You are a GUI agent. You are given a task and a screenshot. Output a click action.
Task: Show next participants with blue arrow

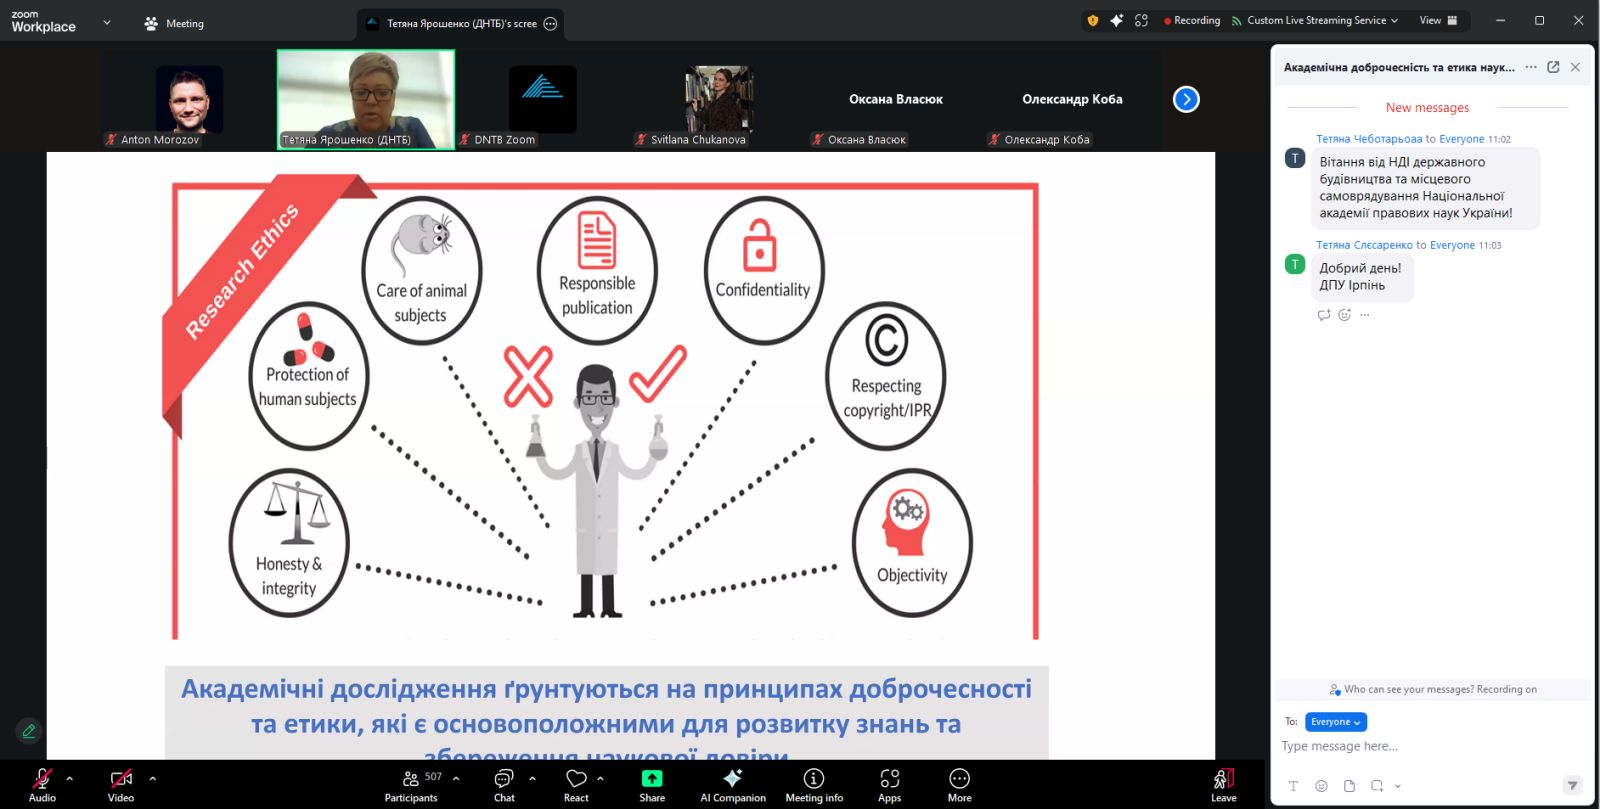(1186, 99)
